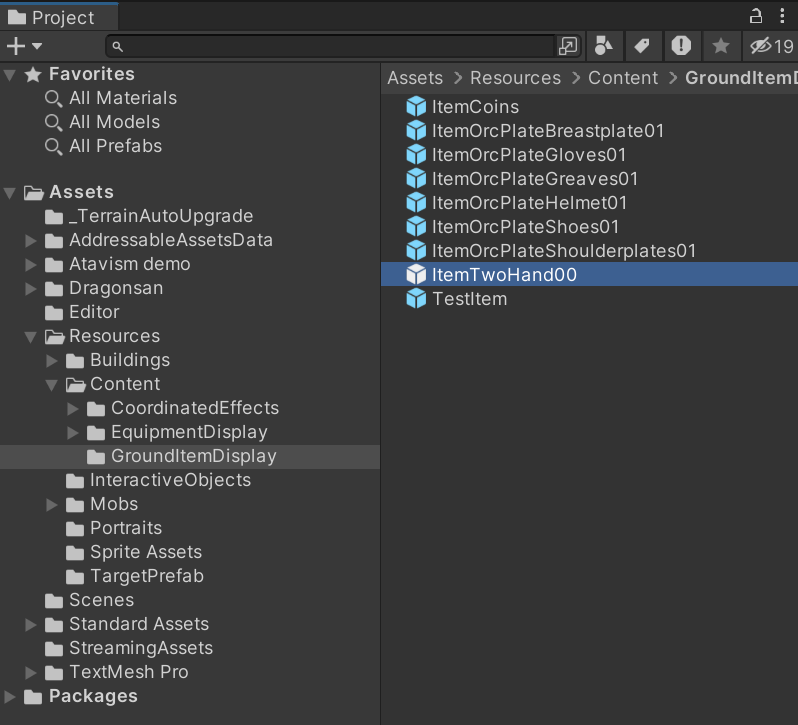Click the ItemCoins prefab cube icon
The image size is (798, 725).
click(416, 107)
